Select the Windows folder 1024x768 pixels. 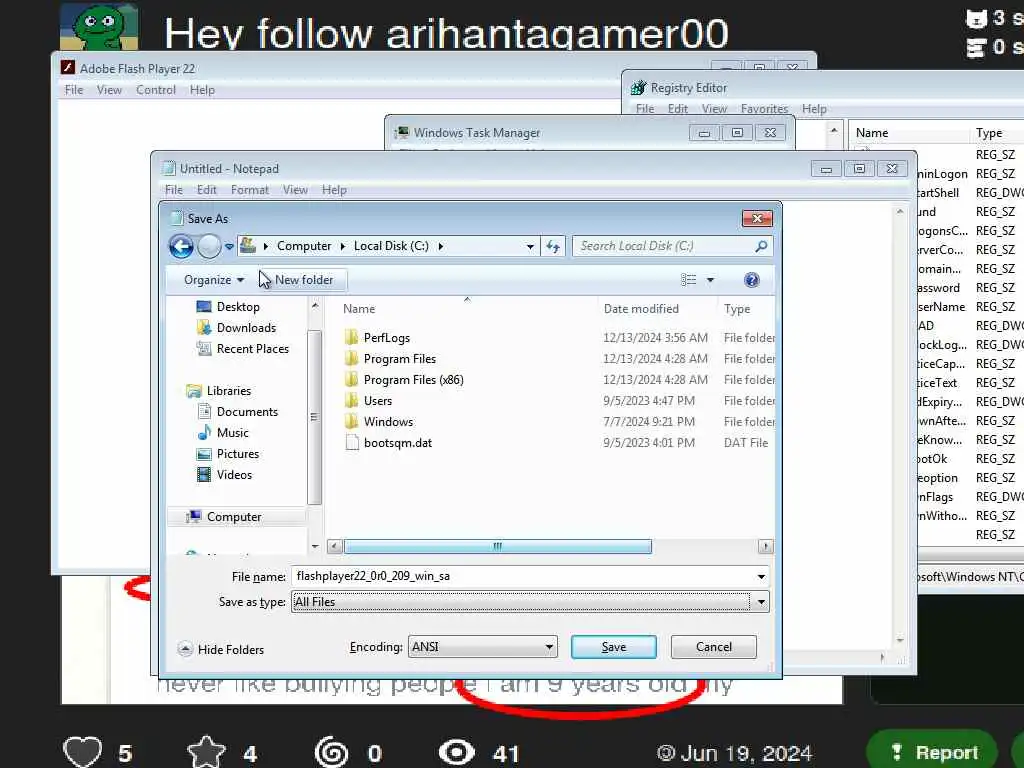click(x=388, y=421)
